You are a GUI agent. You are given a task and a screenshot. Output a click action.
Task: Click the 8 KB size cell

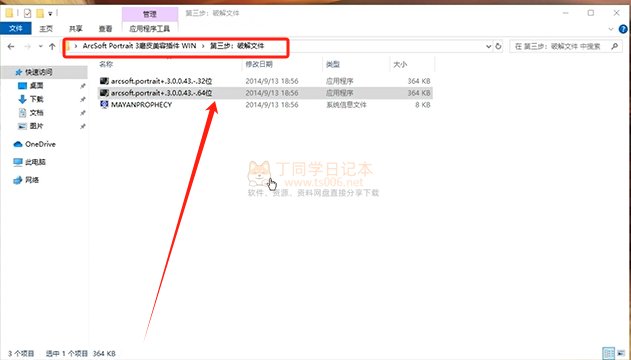423,105
